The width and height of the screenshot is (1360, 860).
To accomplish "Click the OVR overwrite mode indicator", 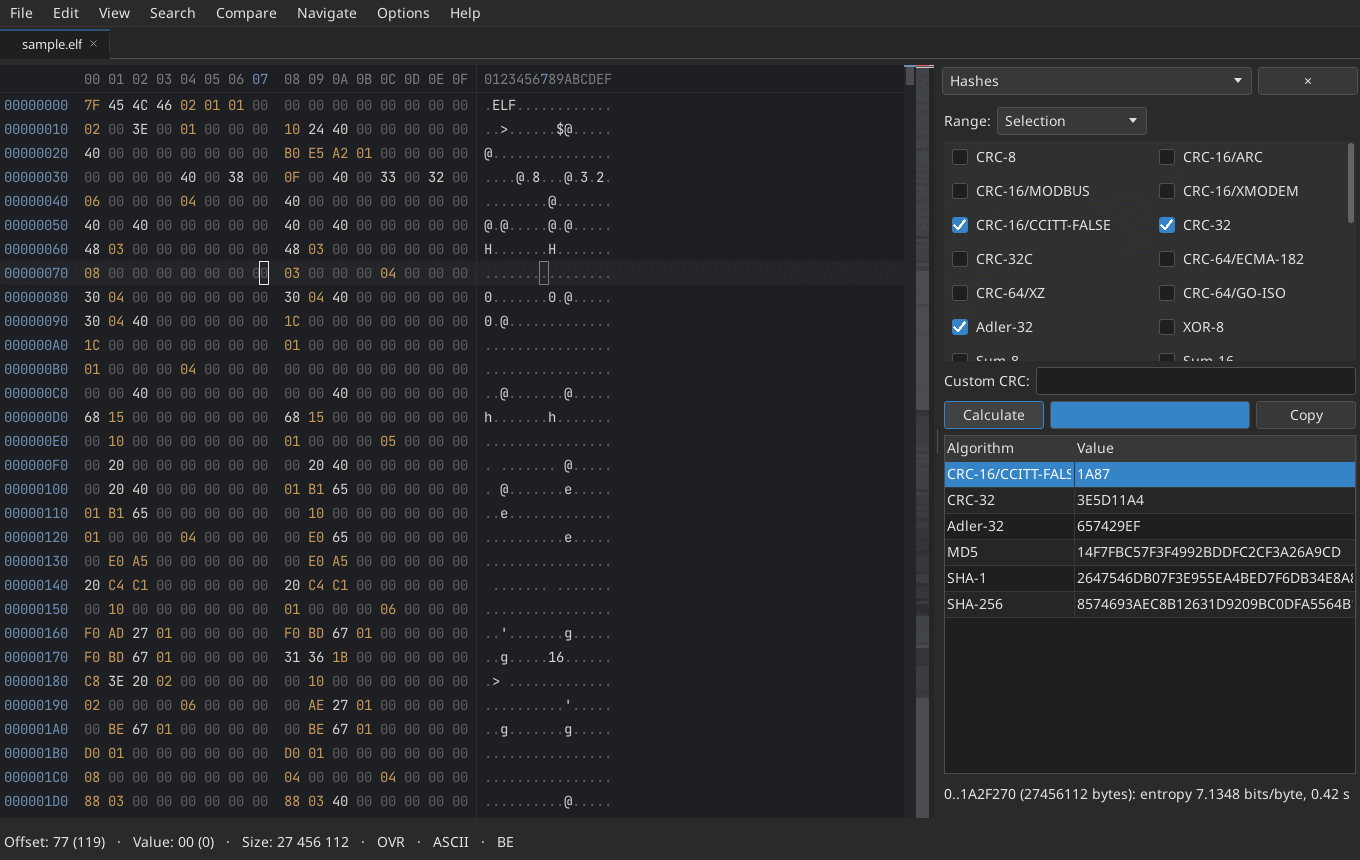I will point(391,842).
